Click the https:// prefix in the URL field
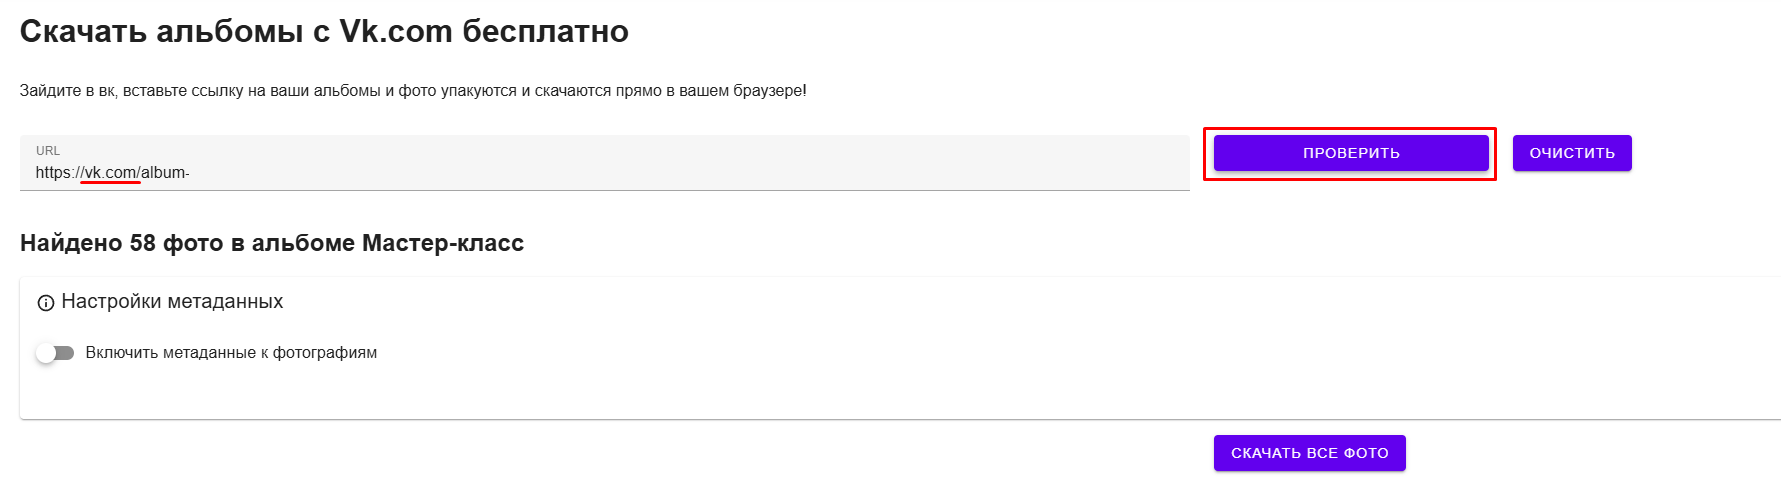Image resolution: width=1781 pixels, height=500 pixels. point(59,172)
